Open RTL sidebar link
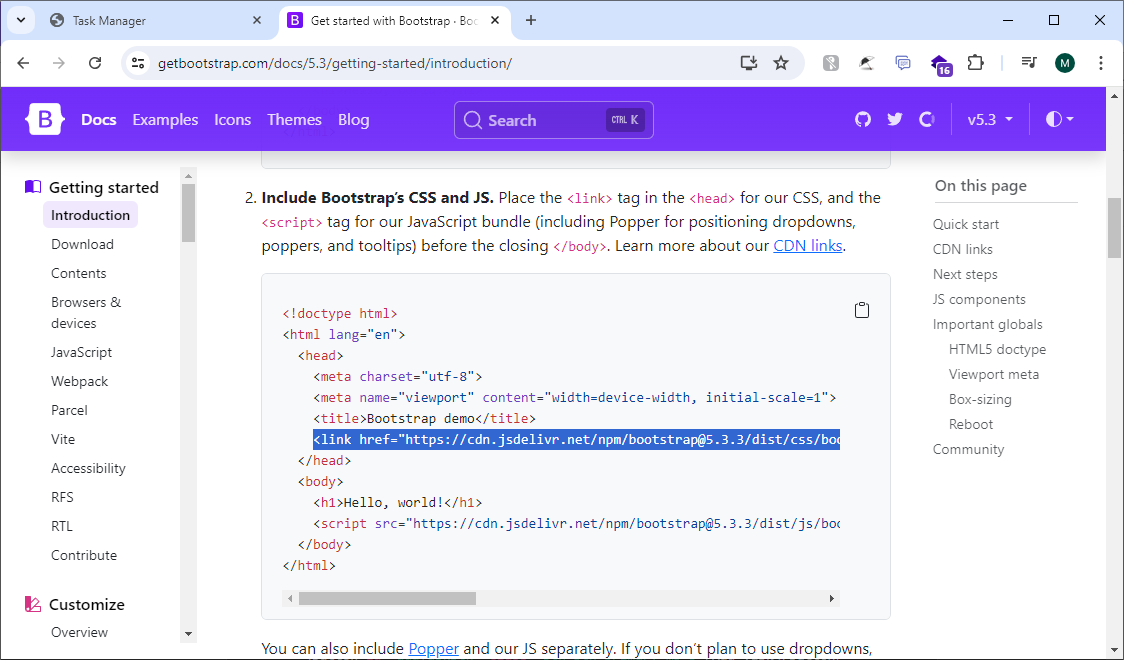 [x=62, y=526]
